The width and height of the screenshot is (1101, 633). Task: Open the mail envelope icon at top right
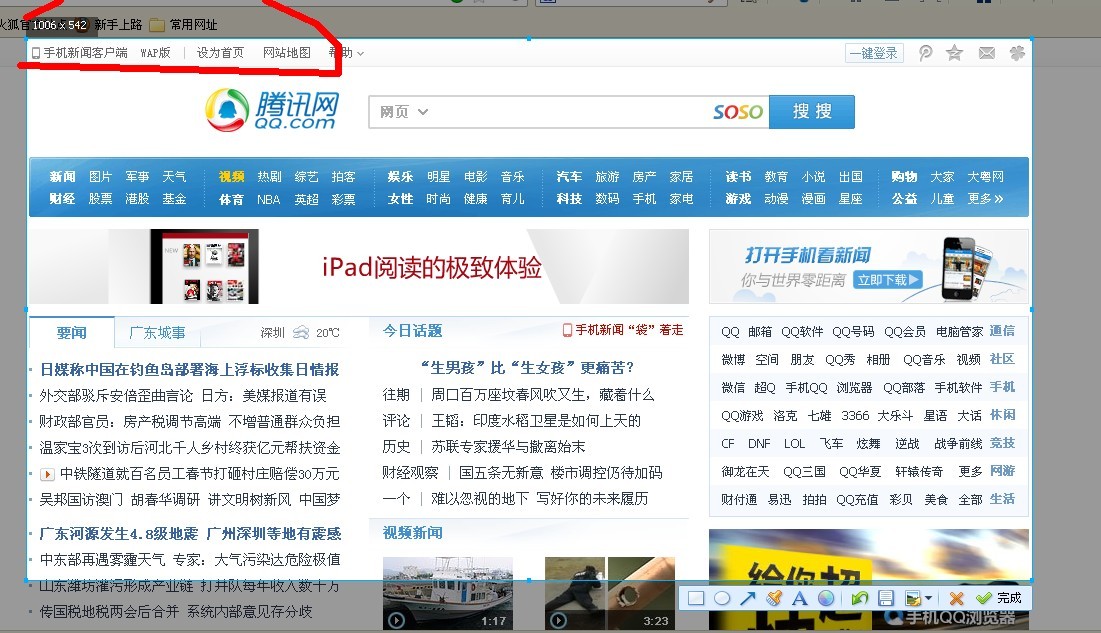(987, 52)
